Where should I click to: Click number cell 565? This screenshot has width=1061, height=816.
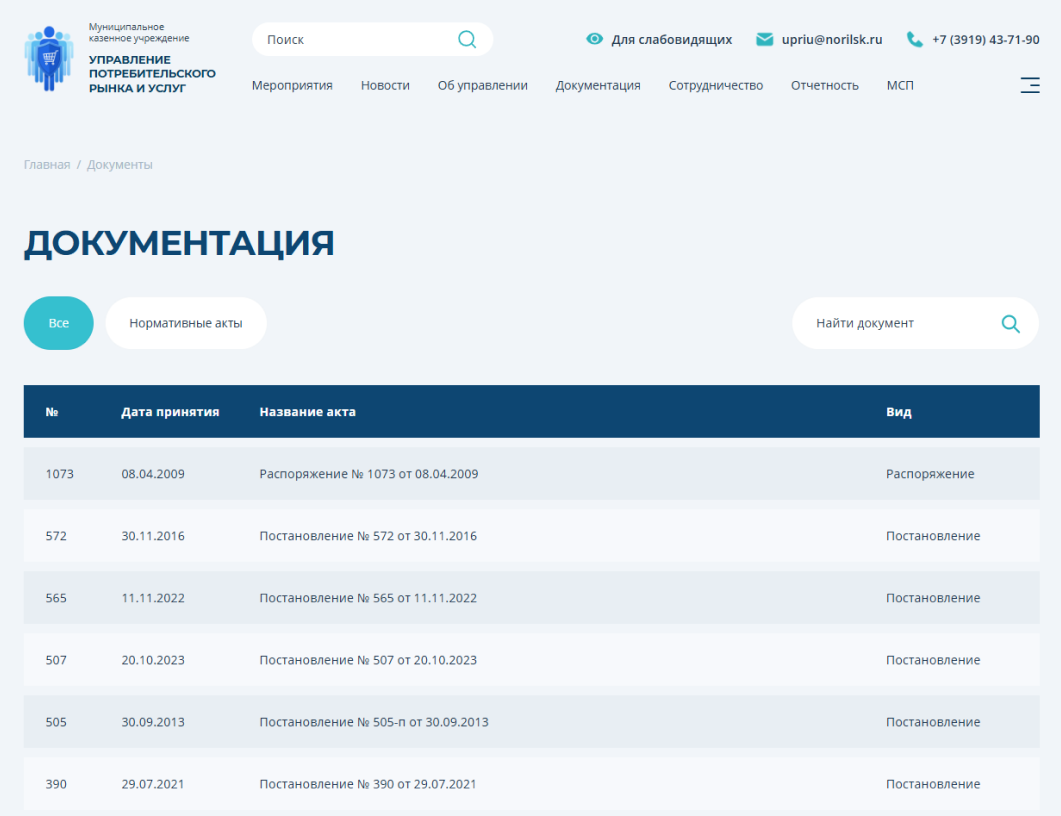click(x=56, y=598)
